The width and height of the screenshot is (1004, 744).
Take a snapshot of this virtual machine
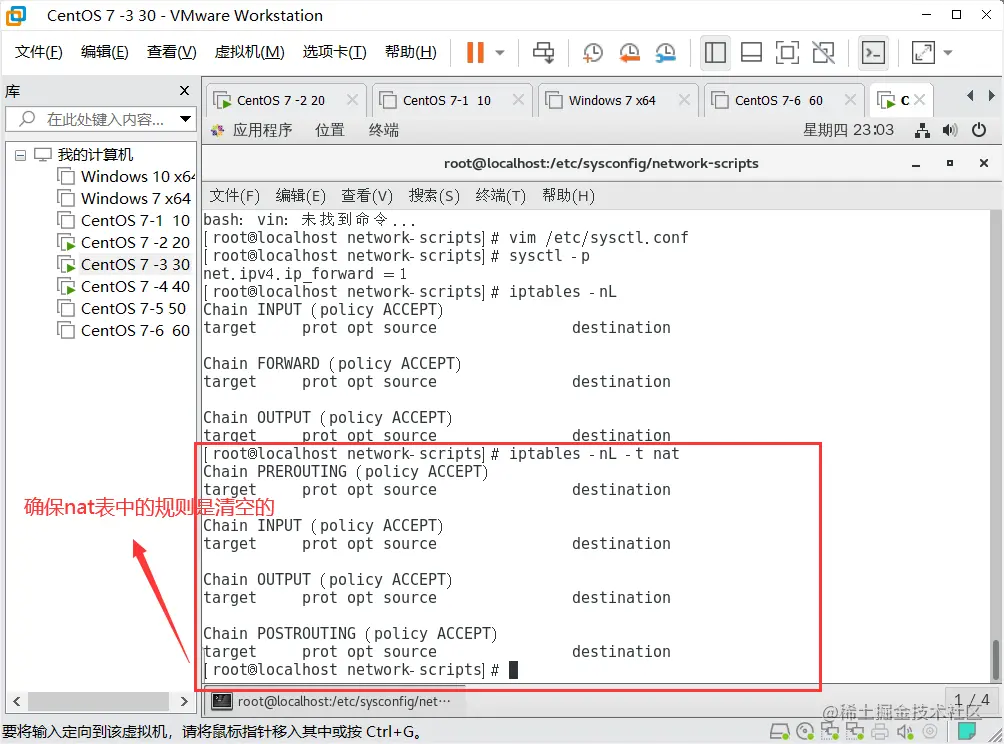592,52
